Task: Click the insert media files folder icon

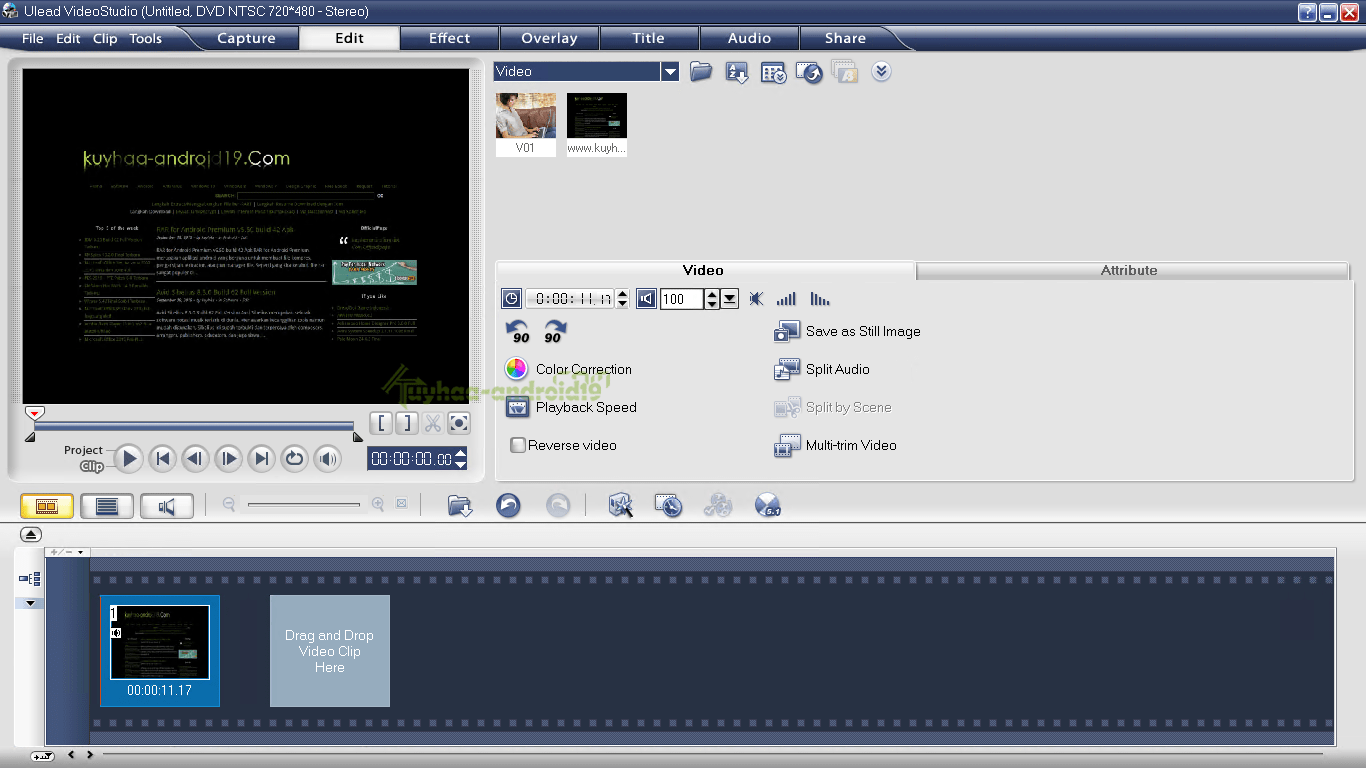Action: pos(460,506)
